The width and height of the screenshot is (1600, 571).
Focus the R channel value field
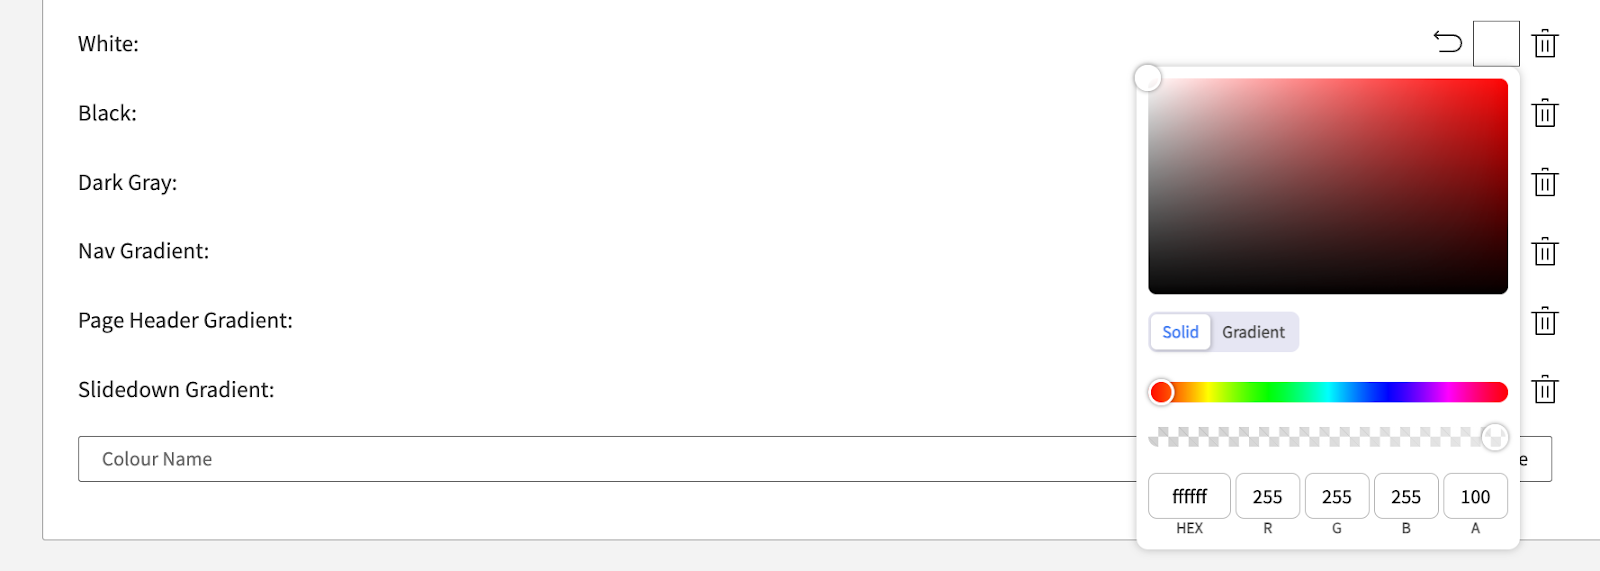[x=1267, y=496]
